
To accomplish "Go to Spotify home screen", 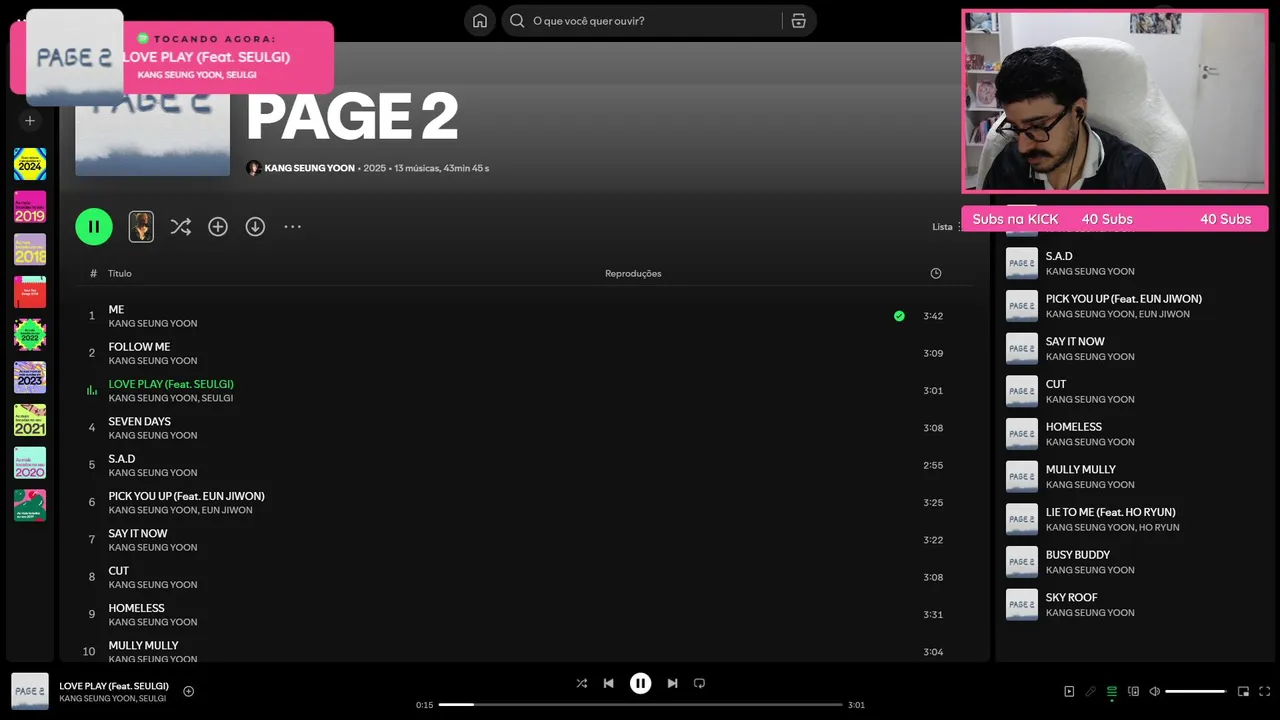I will (x=480, y=21).
